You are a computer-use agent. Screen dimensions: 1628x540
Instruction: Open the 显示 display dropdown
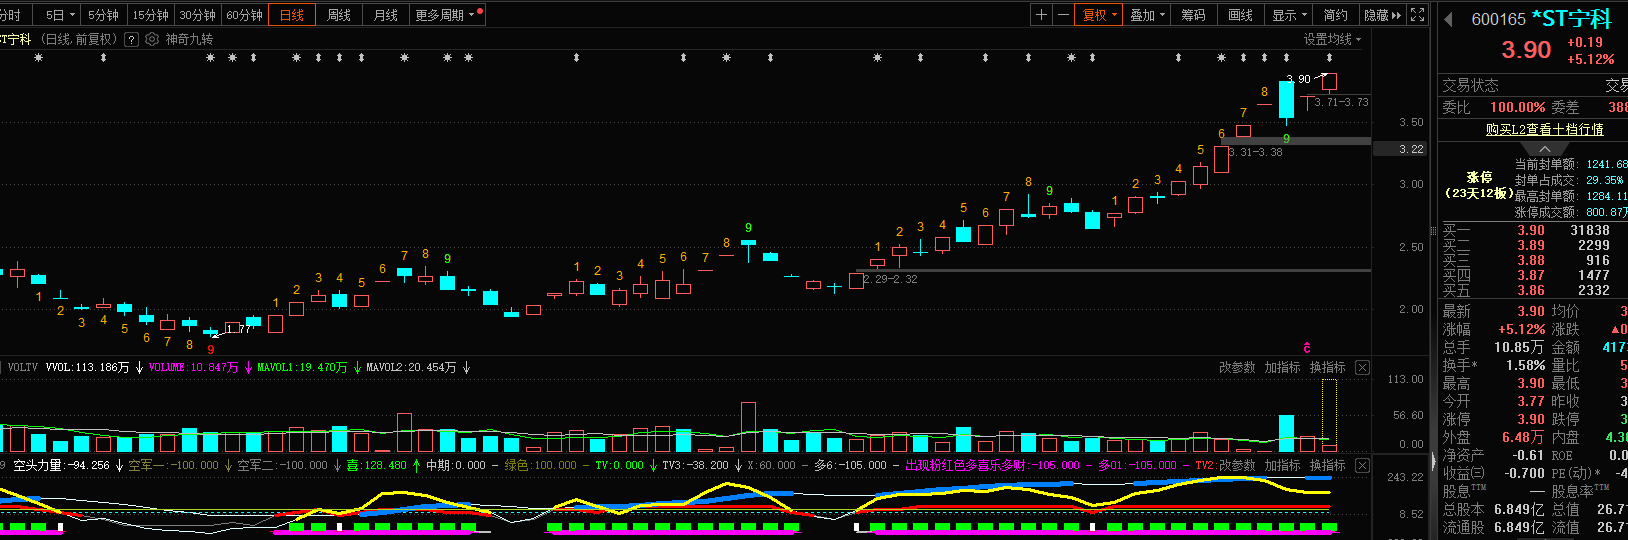pyautogui.click(x=1290, y=15)
